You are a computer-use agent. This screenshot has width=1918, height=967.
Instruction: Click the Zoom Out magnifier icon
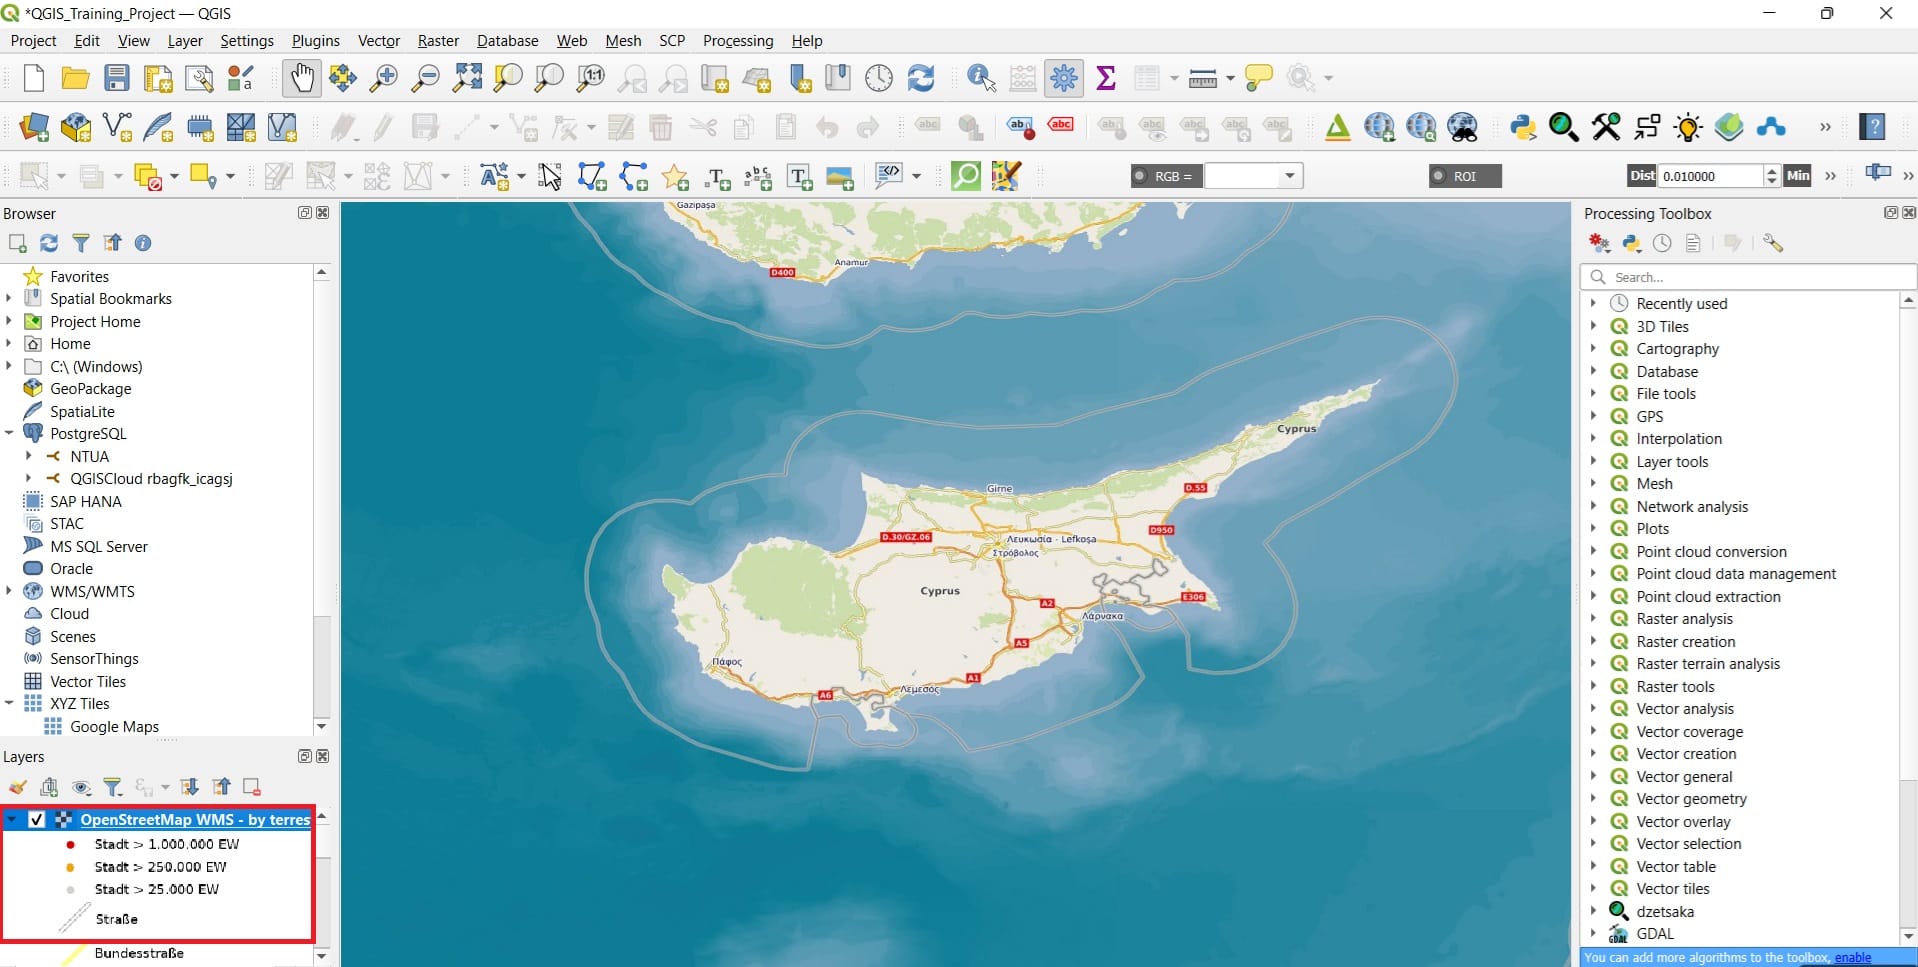pos(426,78)
